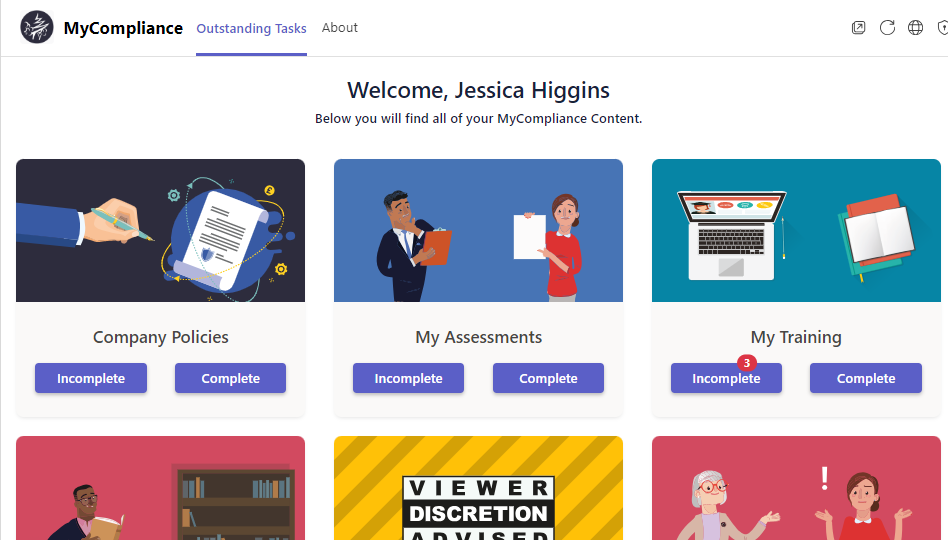
Task: Open the globe website icon
Action: point(915,27)
